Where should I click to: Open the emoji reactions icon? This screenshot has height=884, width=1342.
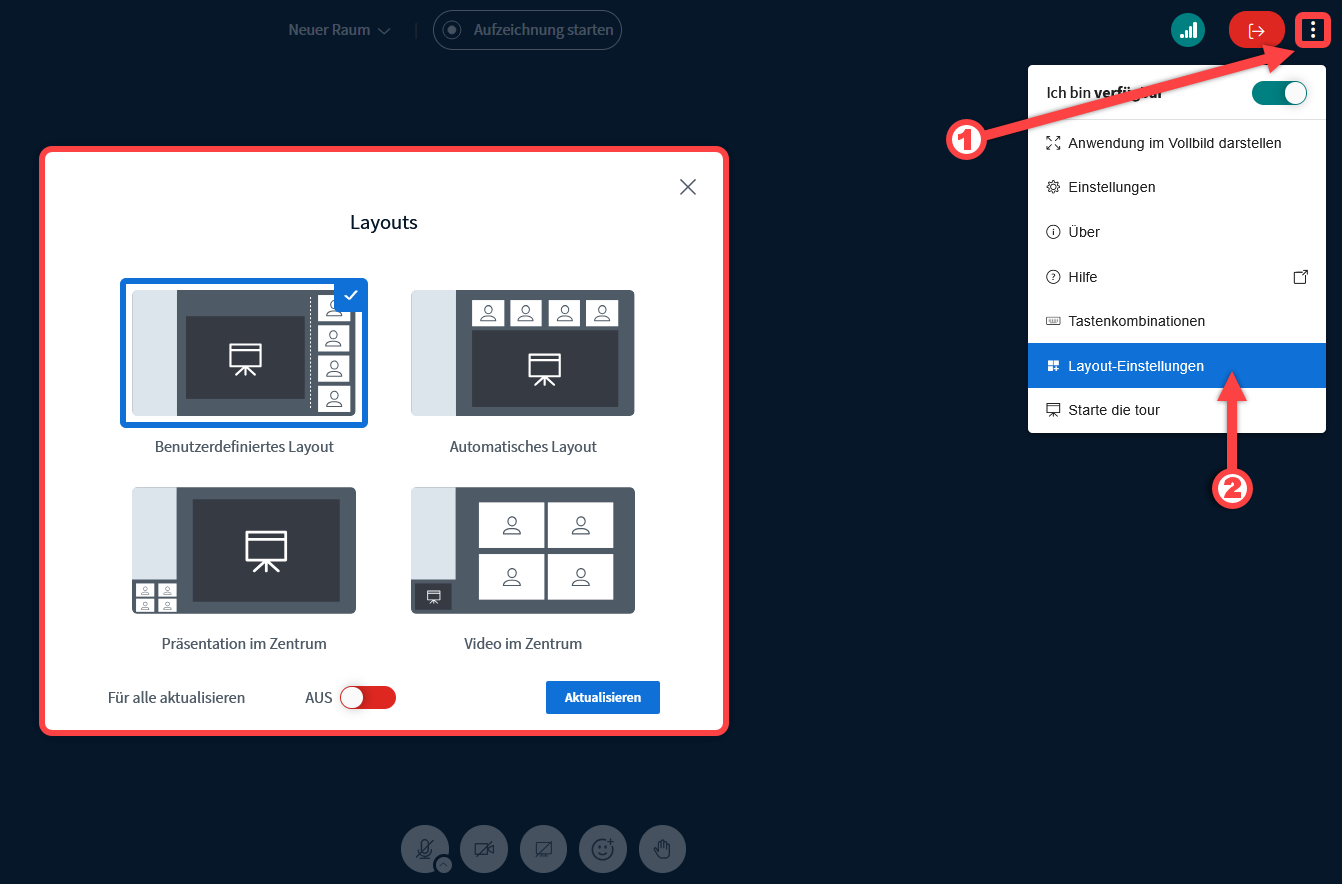(x=602, y=849)
